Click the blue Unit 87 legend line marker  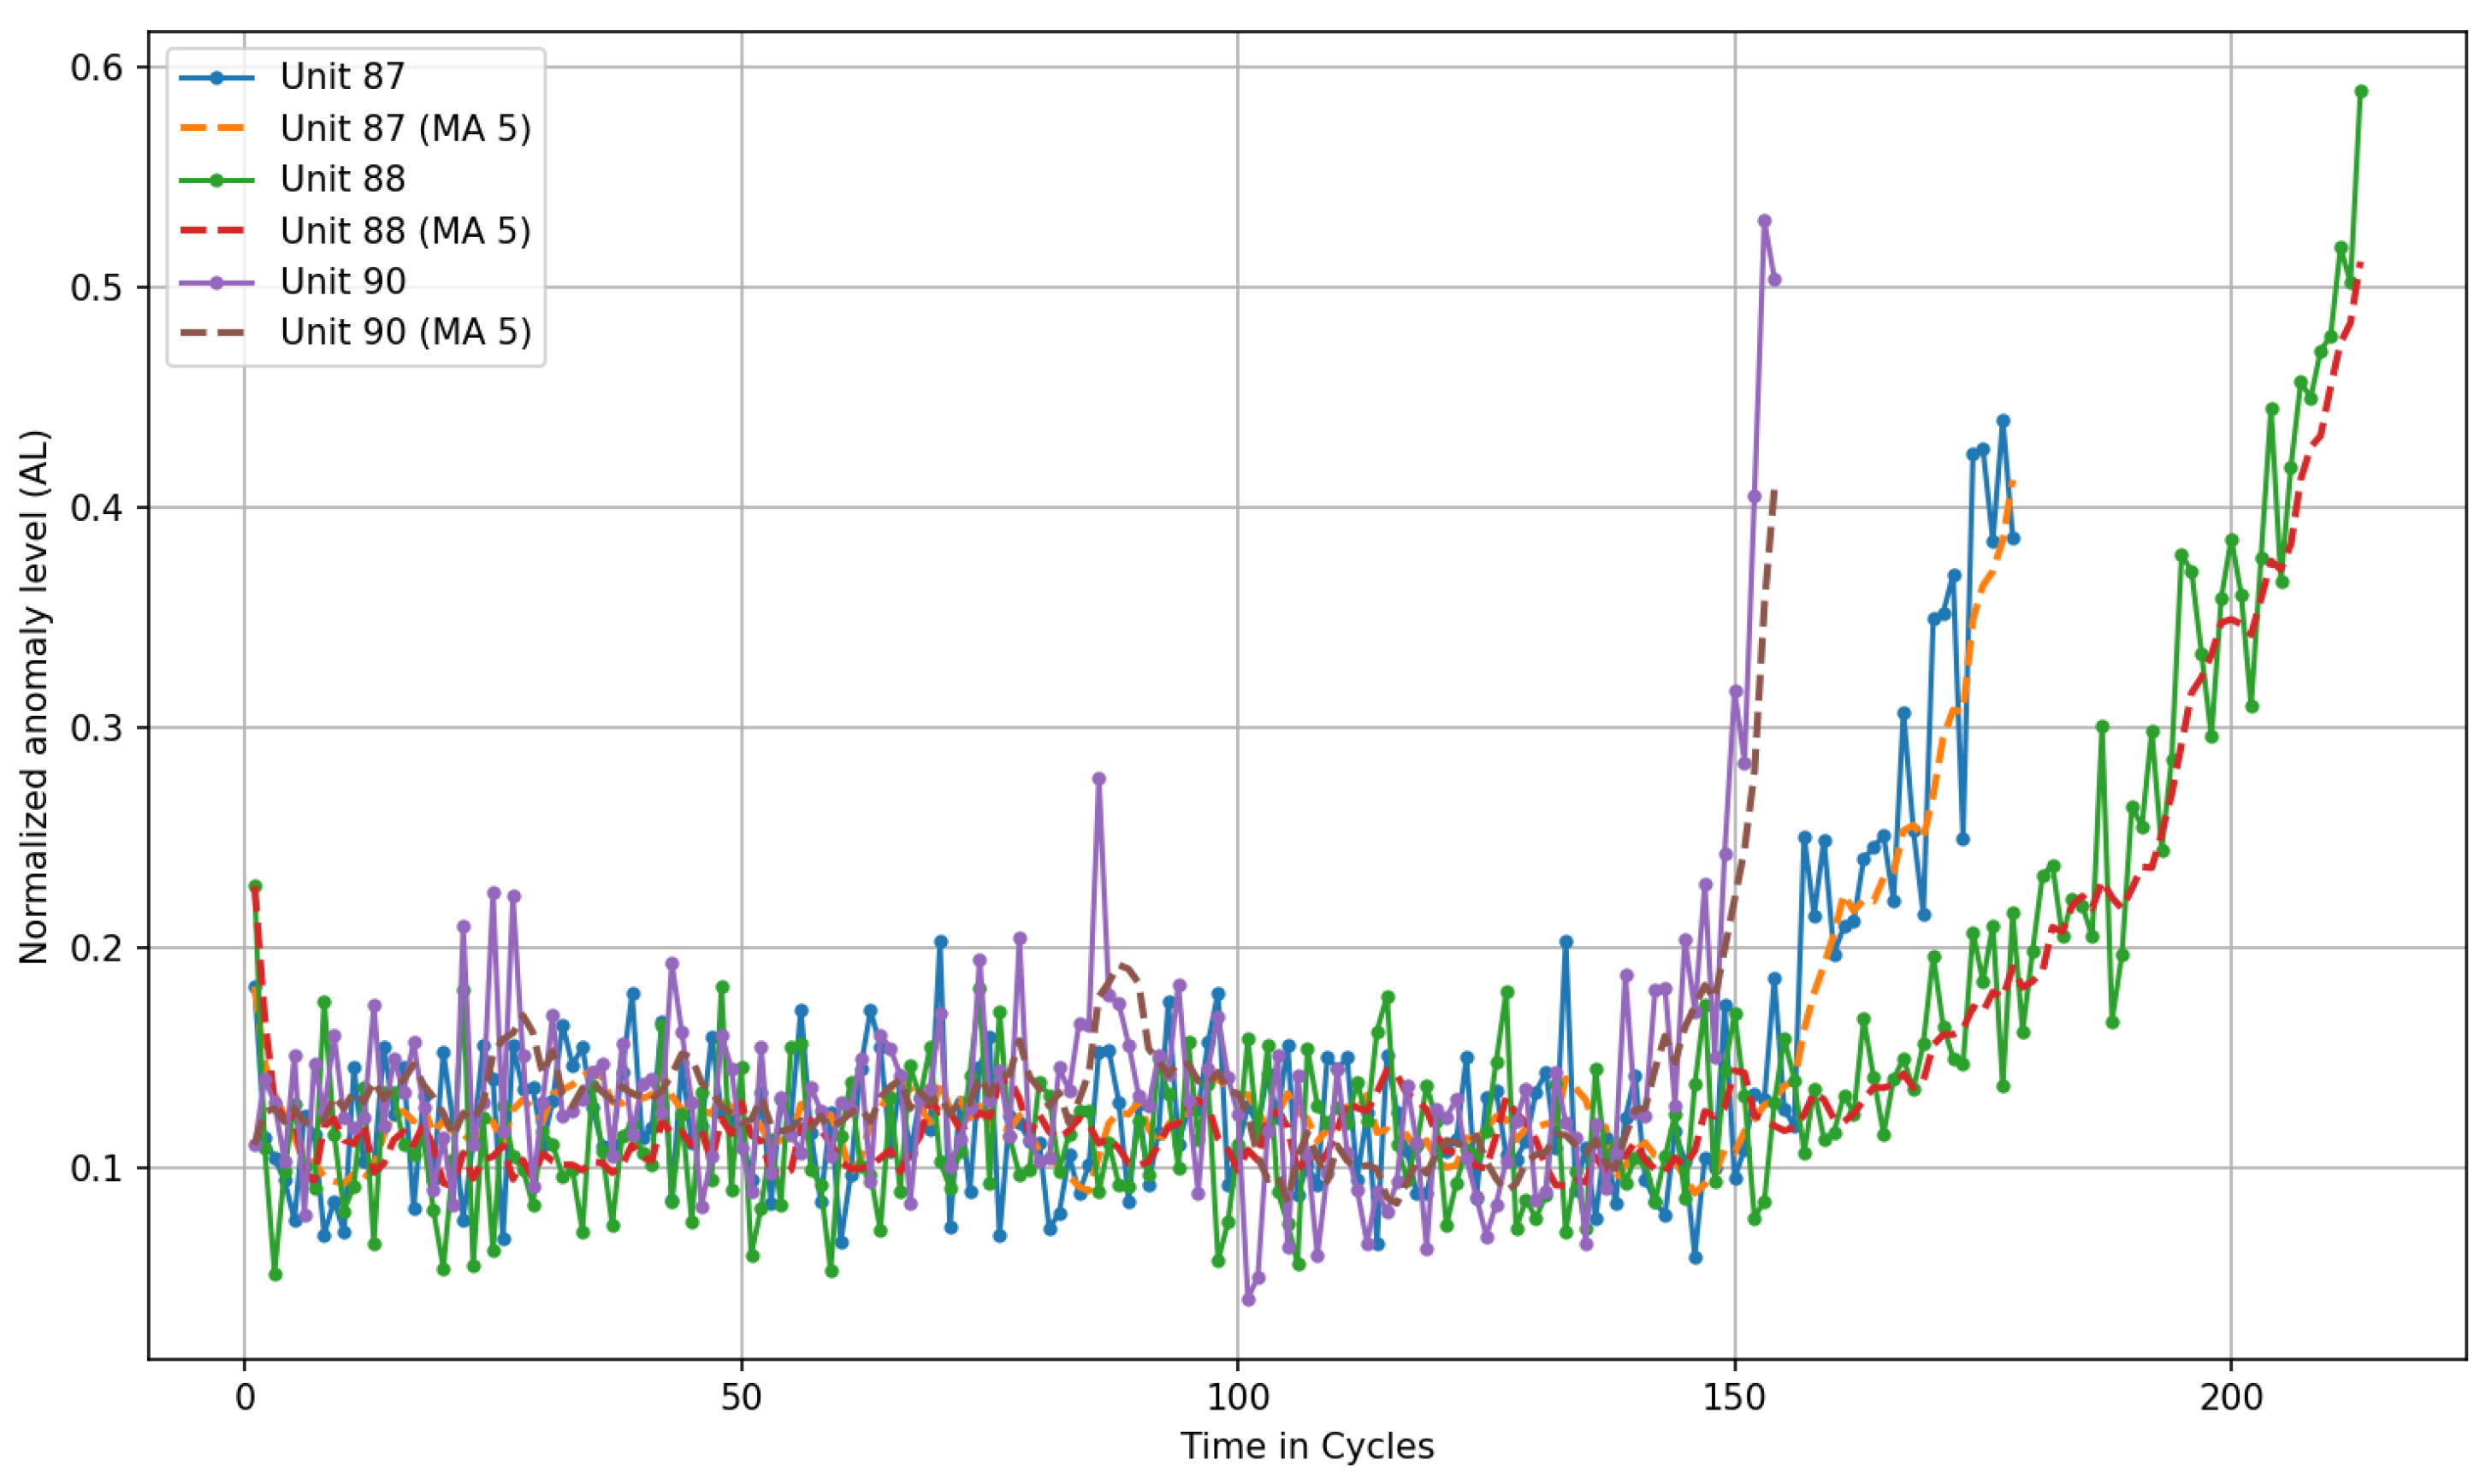pyautogui.click(x=217, y=77)
